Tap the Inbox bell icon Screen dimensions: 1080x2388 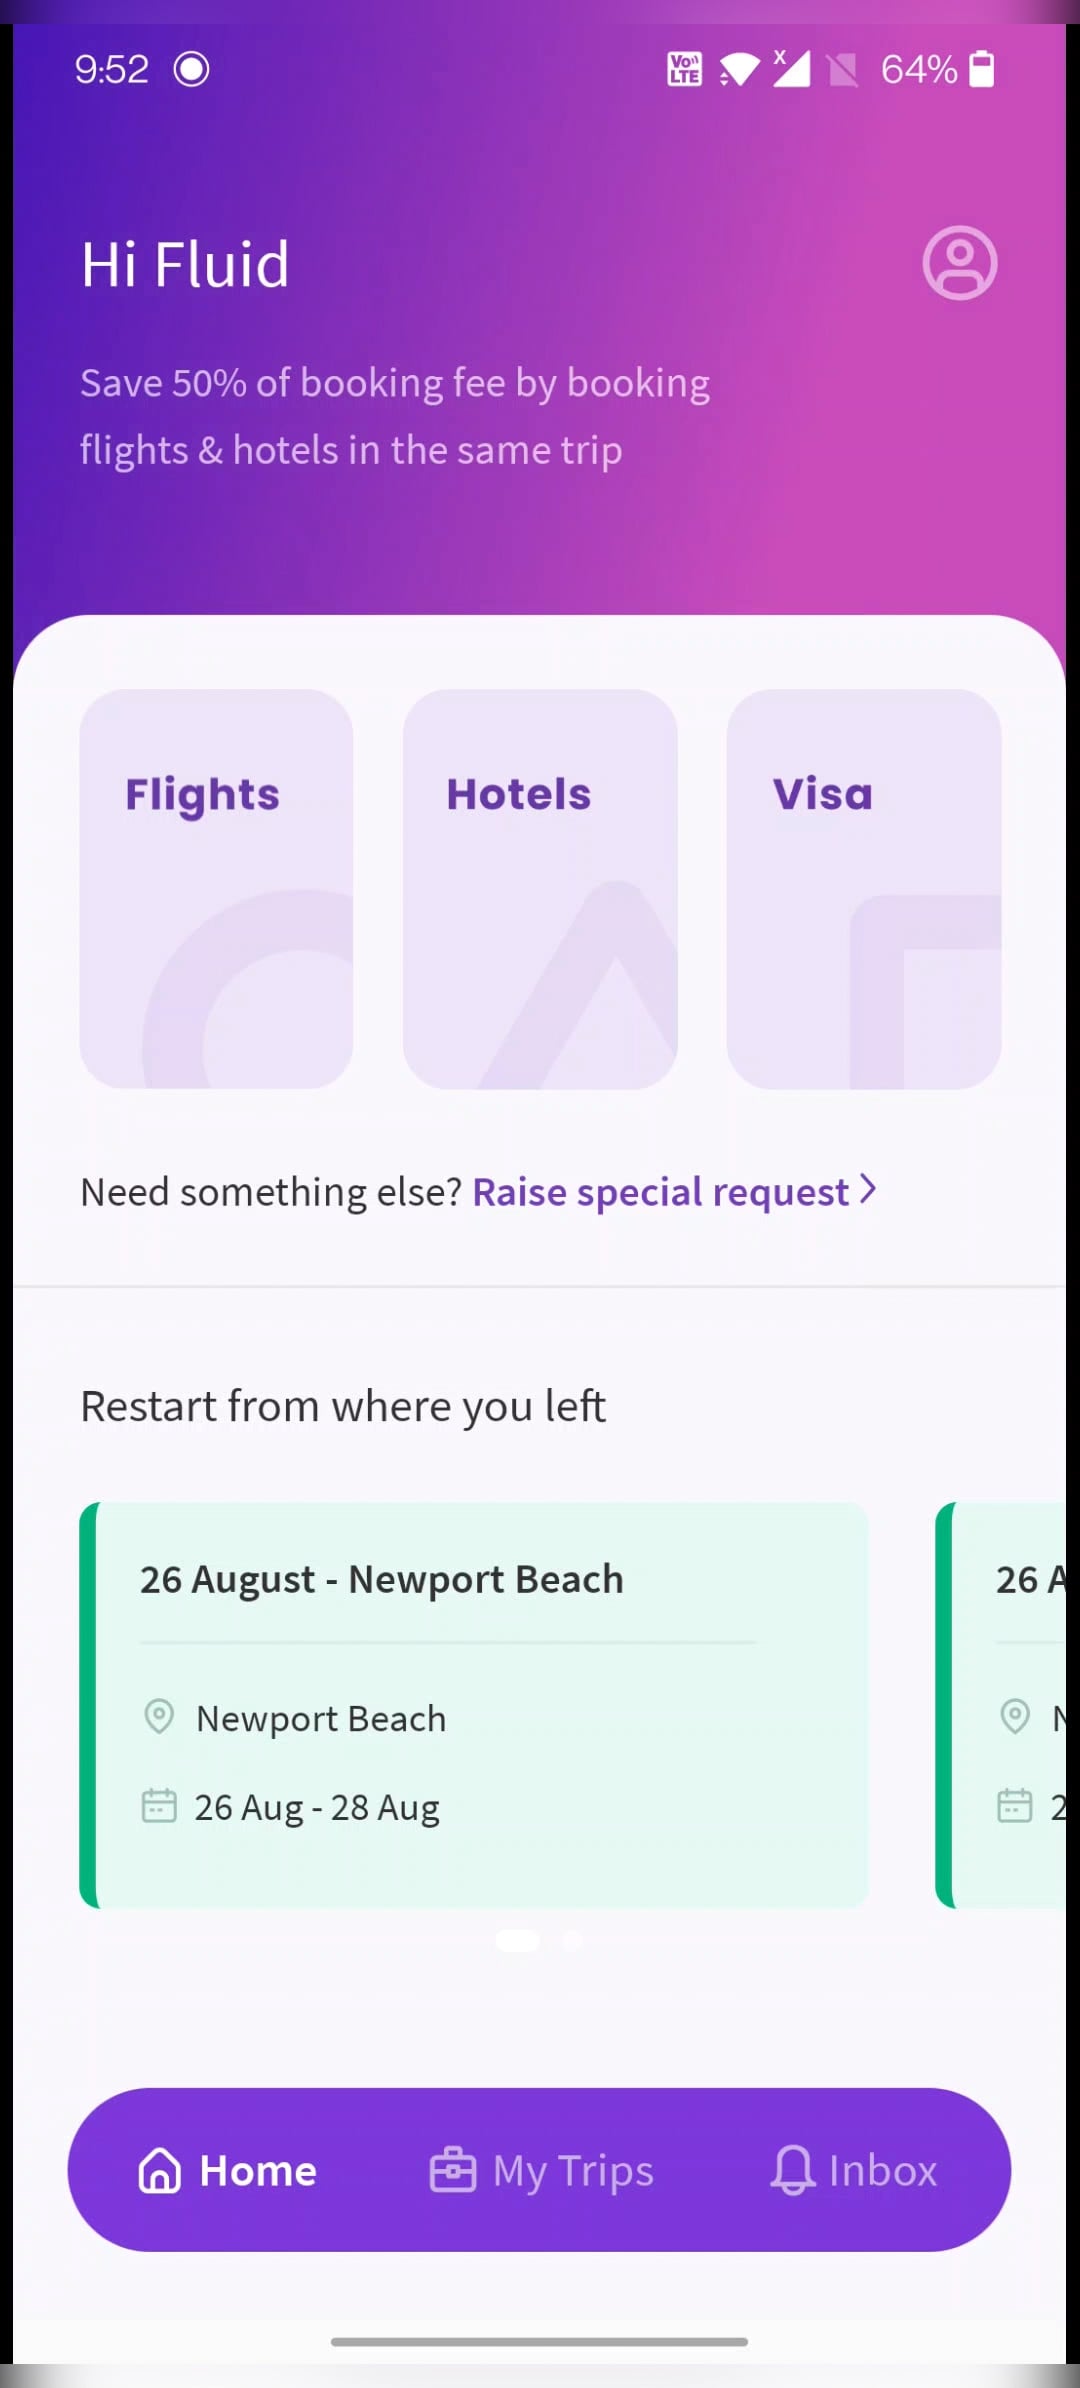[792, 2171]
